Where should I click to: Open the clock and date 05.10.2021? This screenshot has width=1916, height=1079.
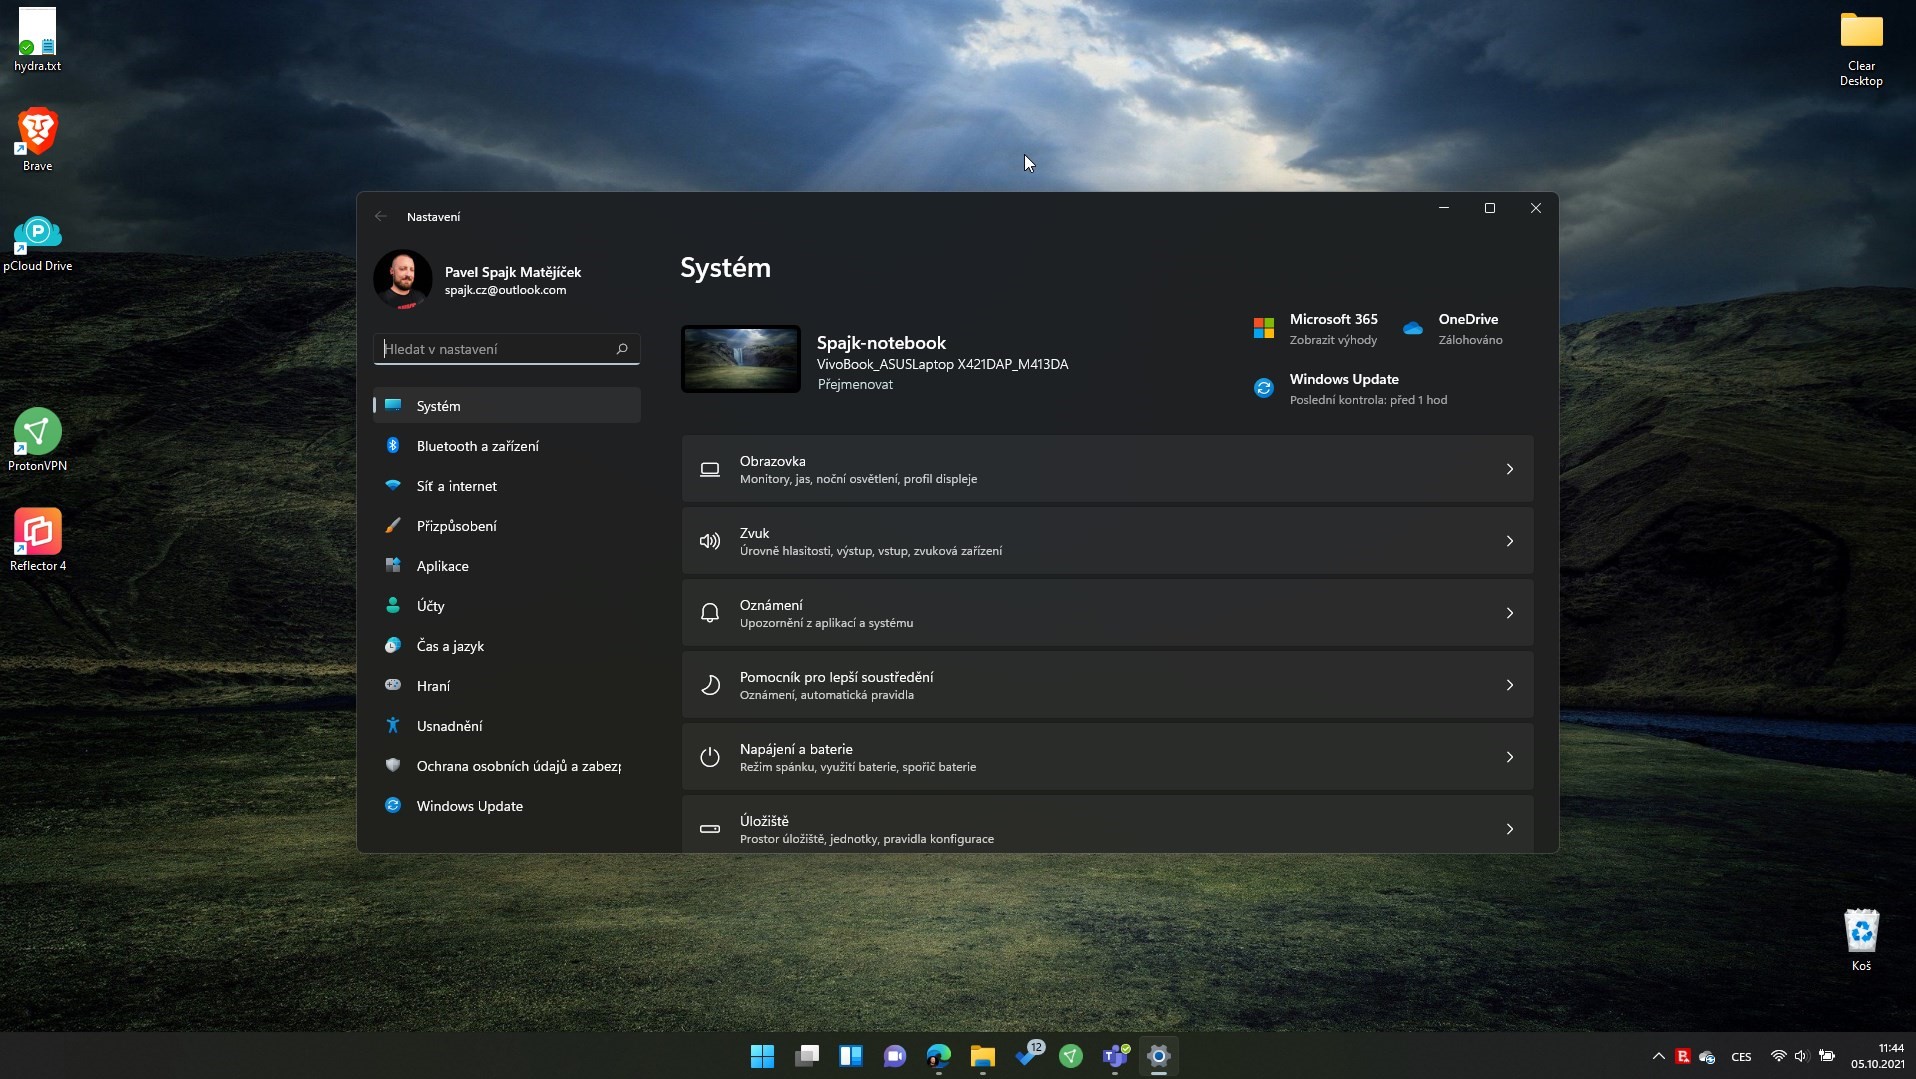[1877, 1056]
